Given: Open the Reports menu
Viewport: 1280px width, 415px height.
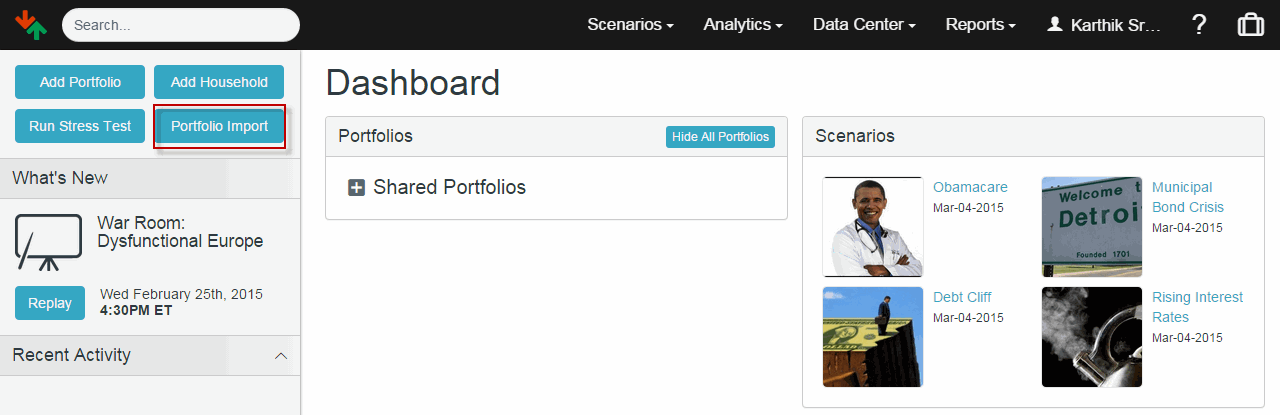Looking at the screenshot, I should (981, 25).
